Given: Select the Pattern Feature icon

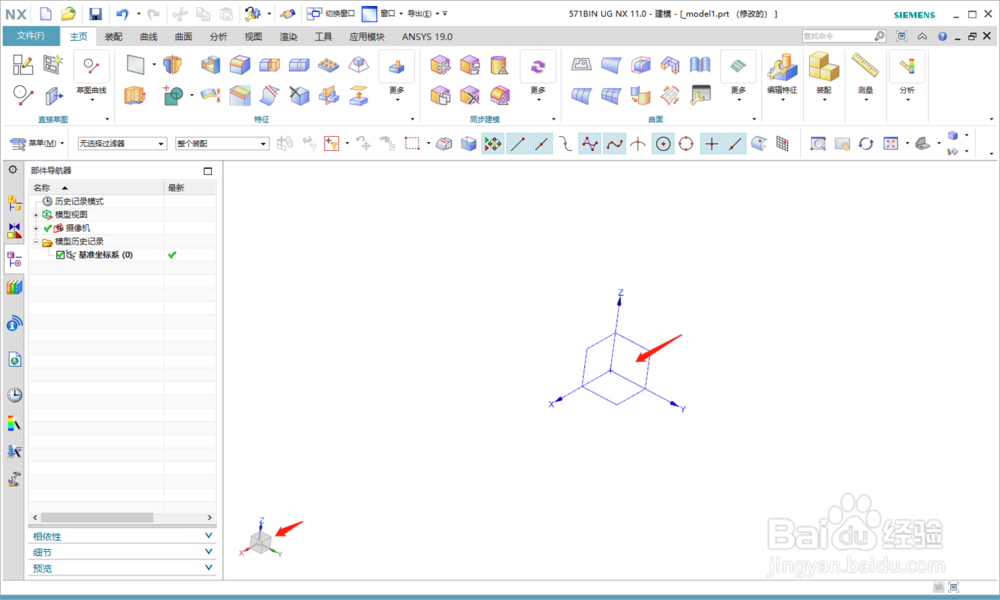Looking at the screenshot, I should tap(328, 64).
